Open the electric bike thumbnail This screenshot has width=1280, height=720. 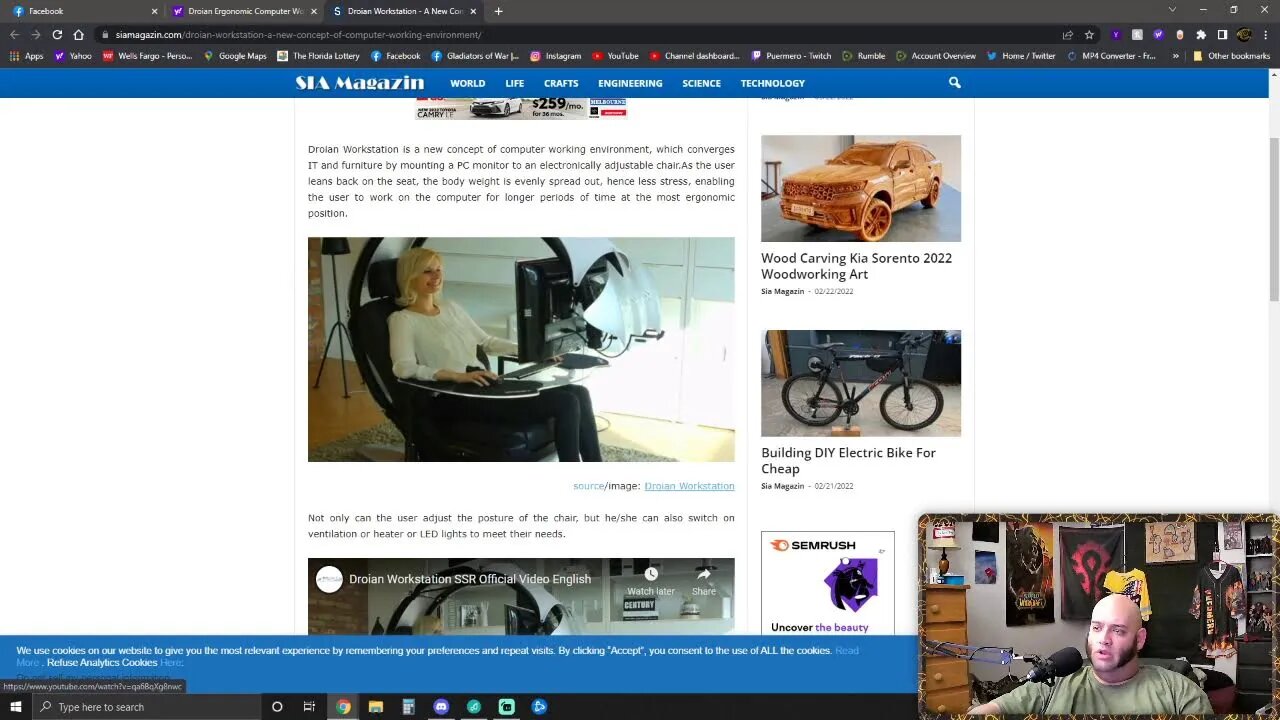861,383
